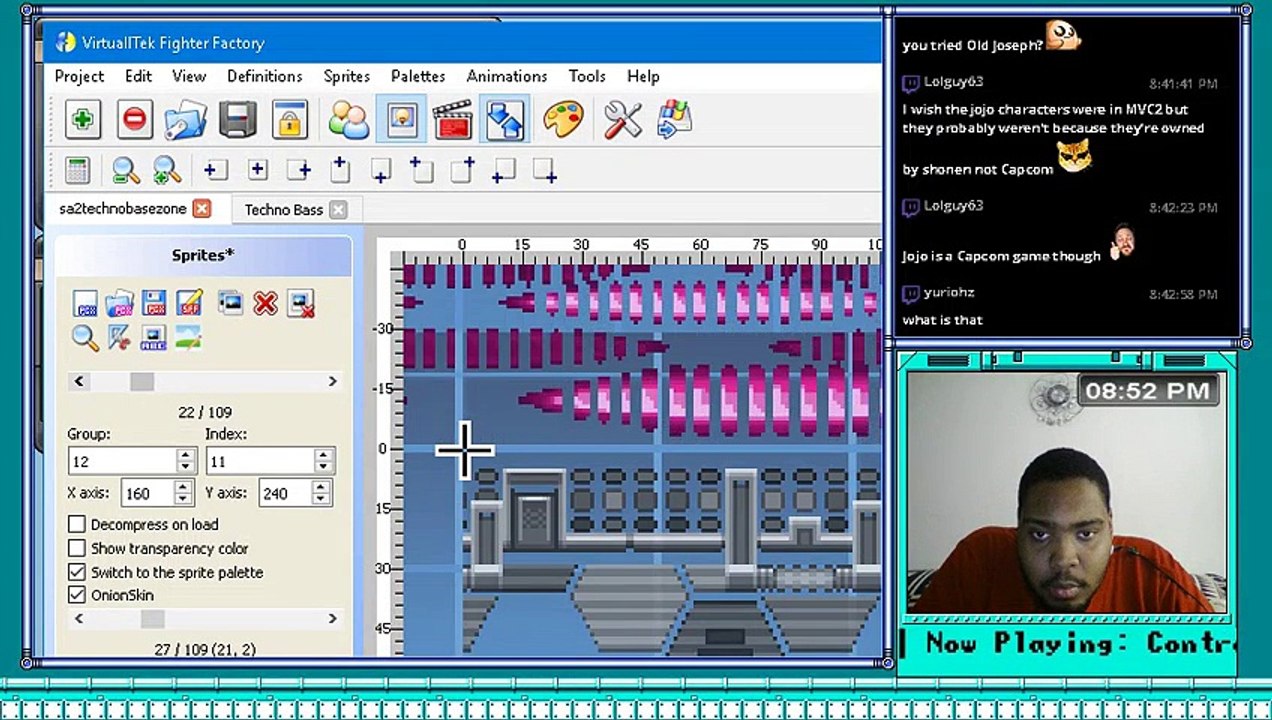Screen dimensions: 1272x720
Task: Open a project with the blue folder icon
Action: pos(186,120)
